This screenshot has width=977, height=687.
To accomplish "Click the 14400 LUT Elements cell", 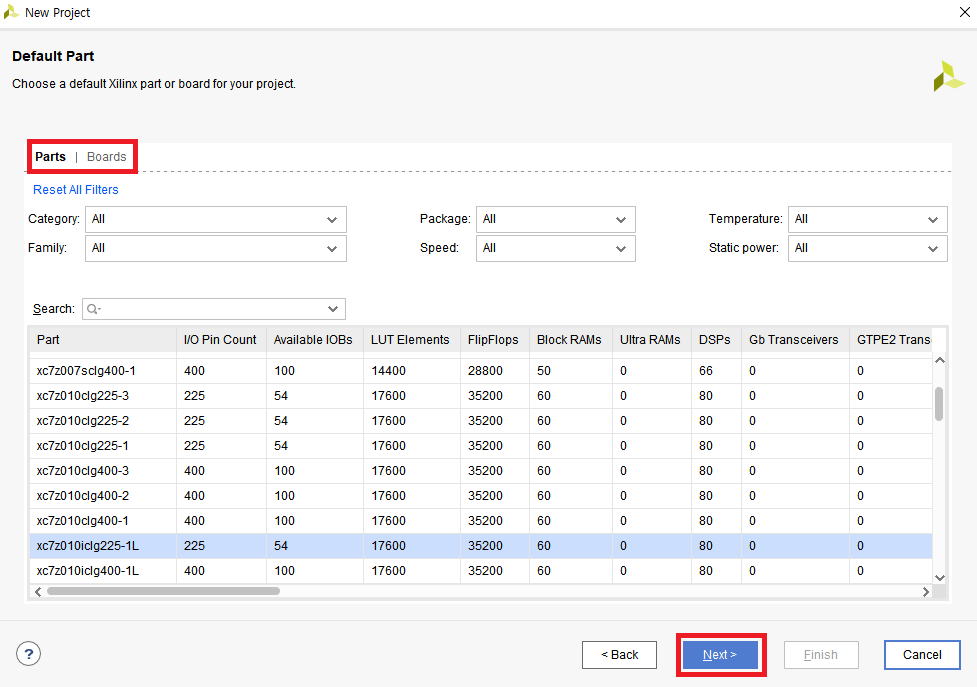I will pos(412,371).
